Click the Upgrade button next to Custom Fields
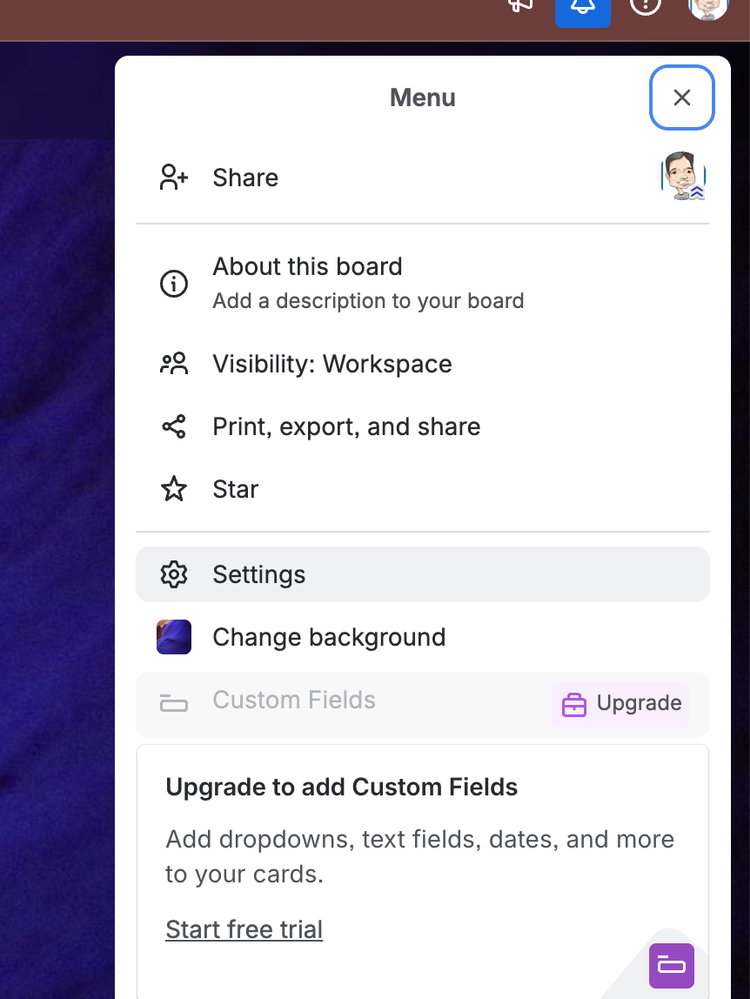The image size is (750, 999). [x=620, y=704]
